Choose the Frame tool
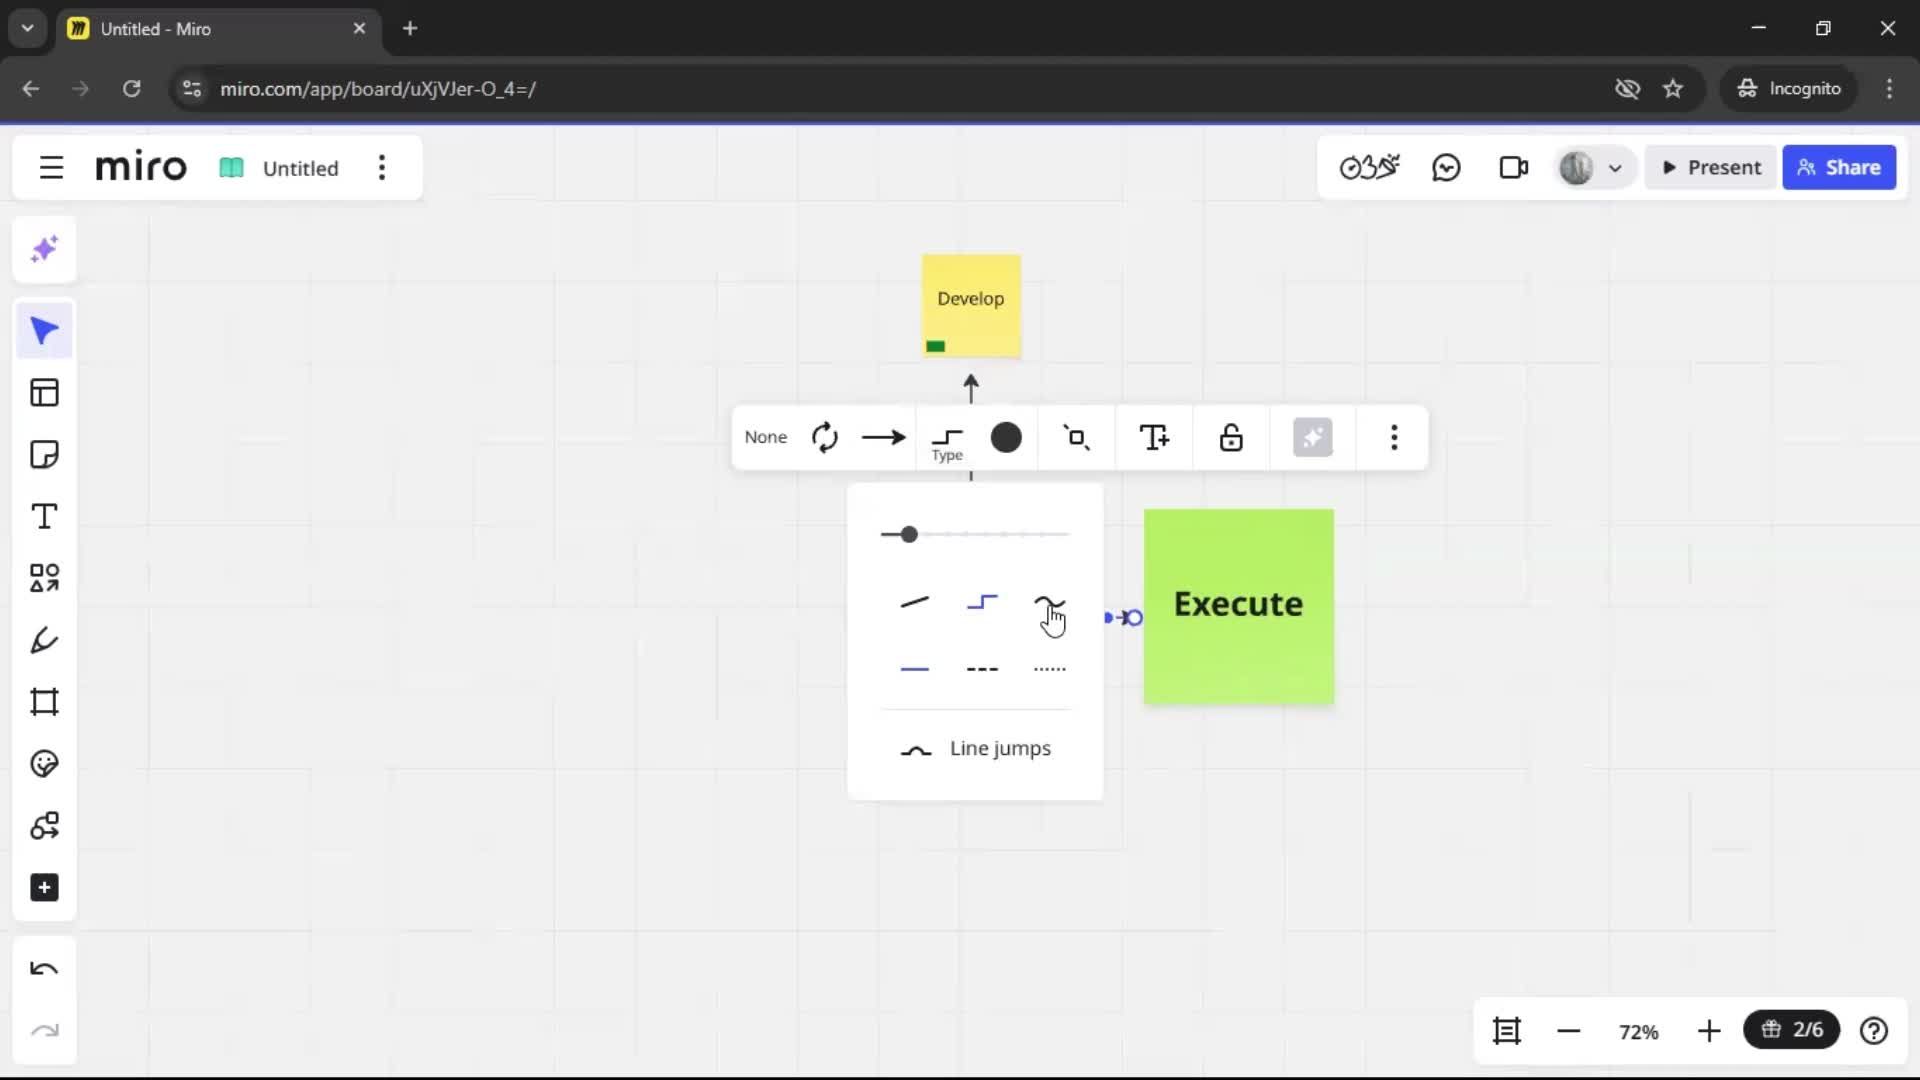 [44, 702]
